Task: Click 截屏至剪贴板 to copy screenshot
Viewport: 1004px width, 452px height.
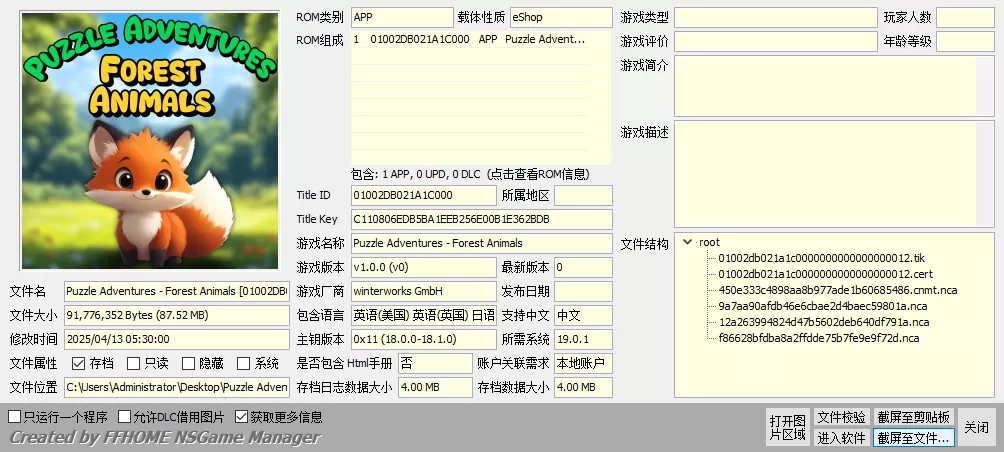Action: [x=913, y=416]
